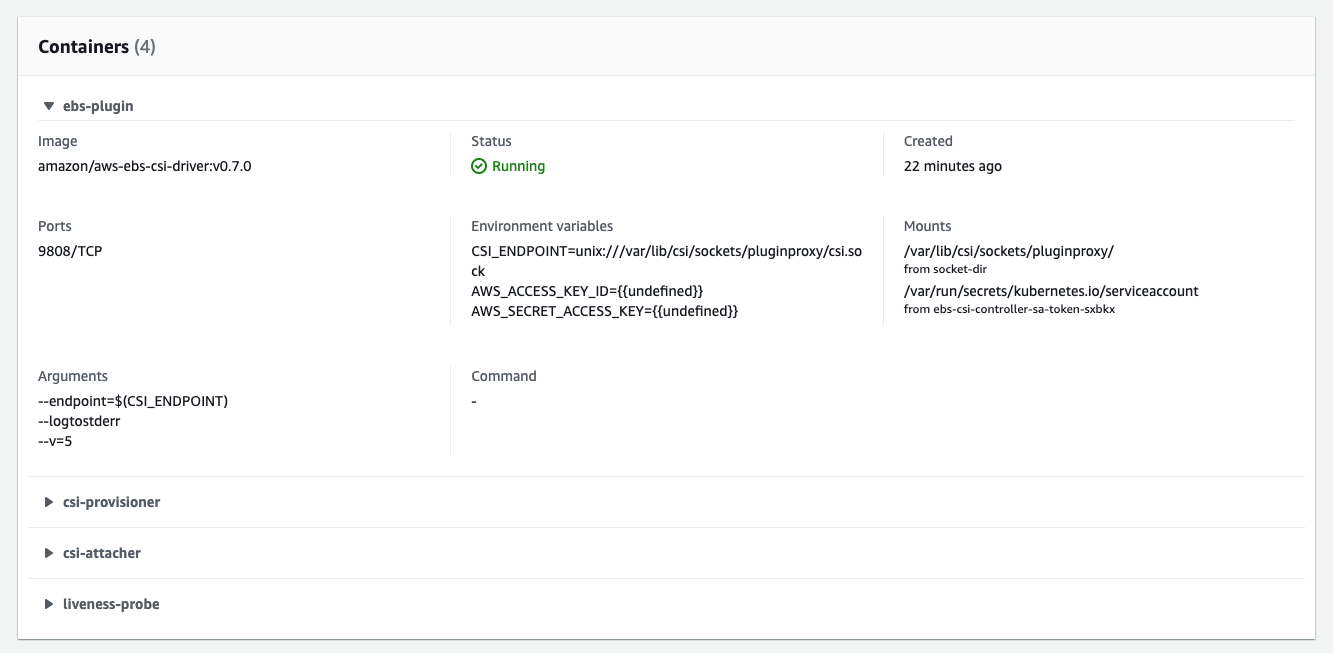Expand the liveness-probe disclosure triangle
This screenshot has width=1333, height=653.
pyautogui.click(x=48, y=604)
